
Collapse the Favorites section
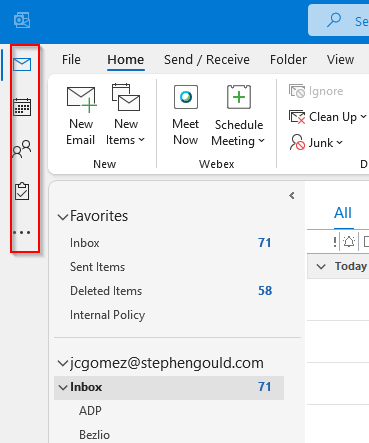point(63,217)
